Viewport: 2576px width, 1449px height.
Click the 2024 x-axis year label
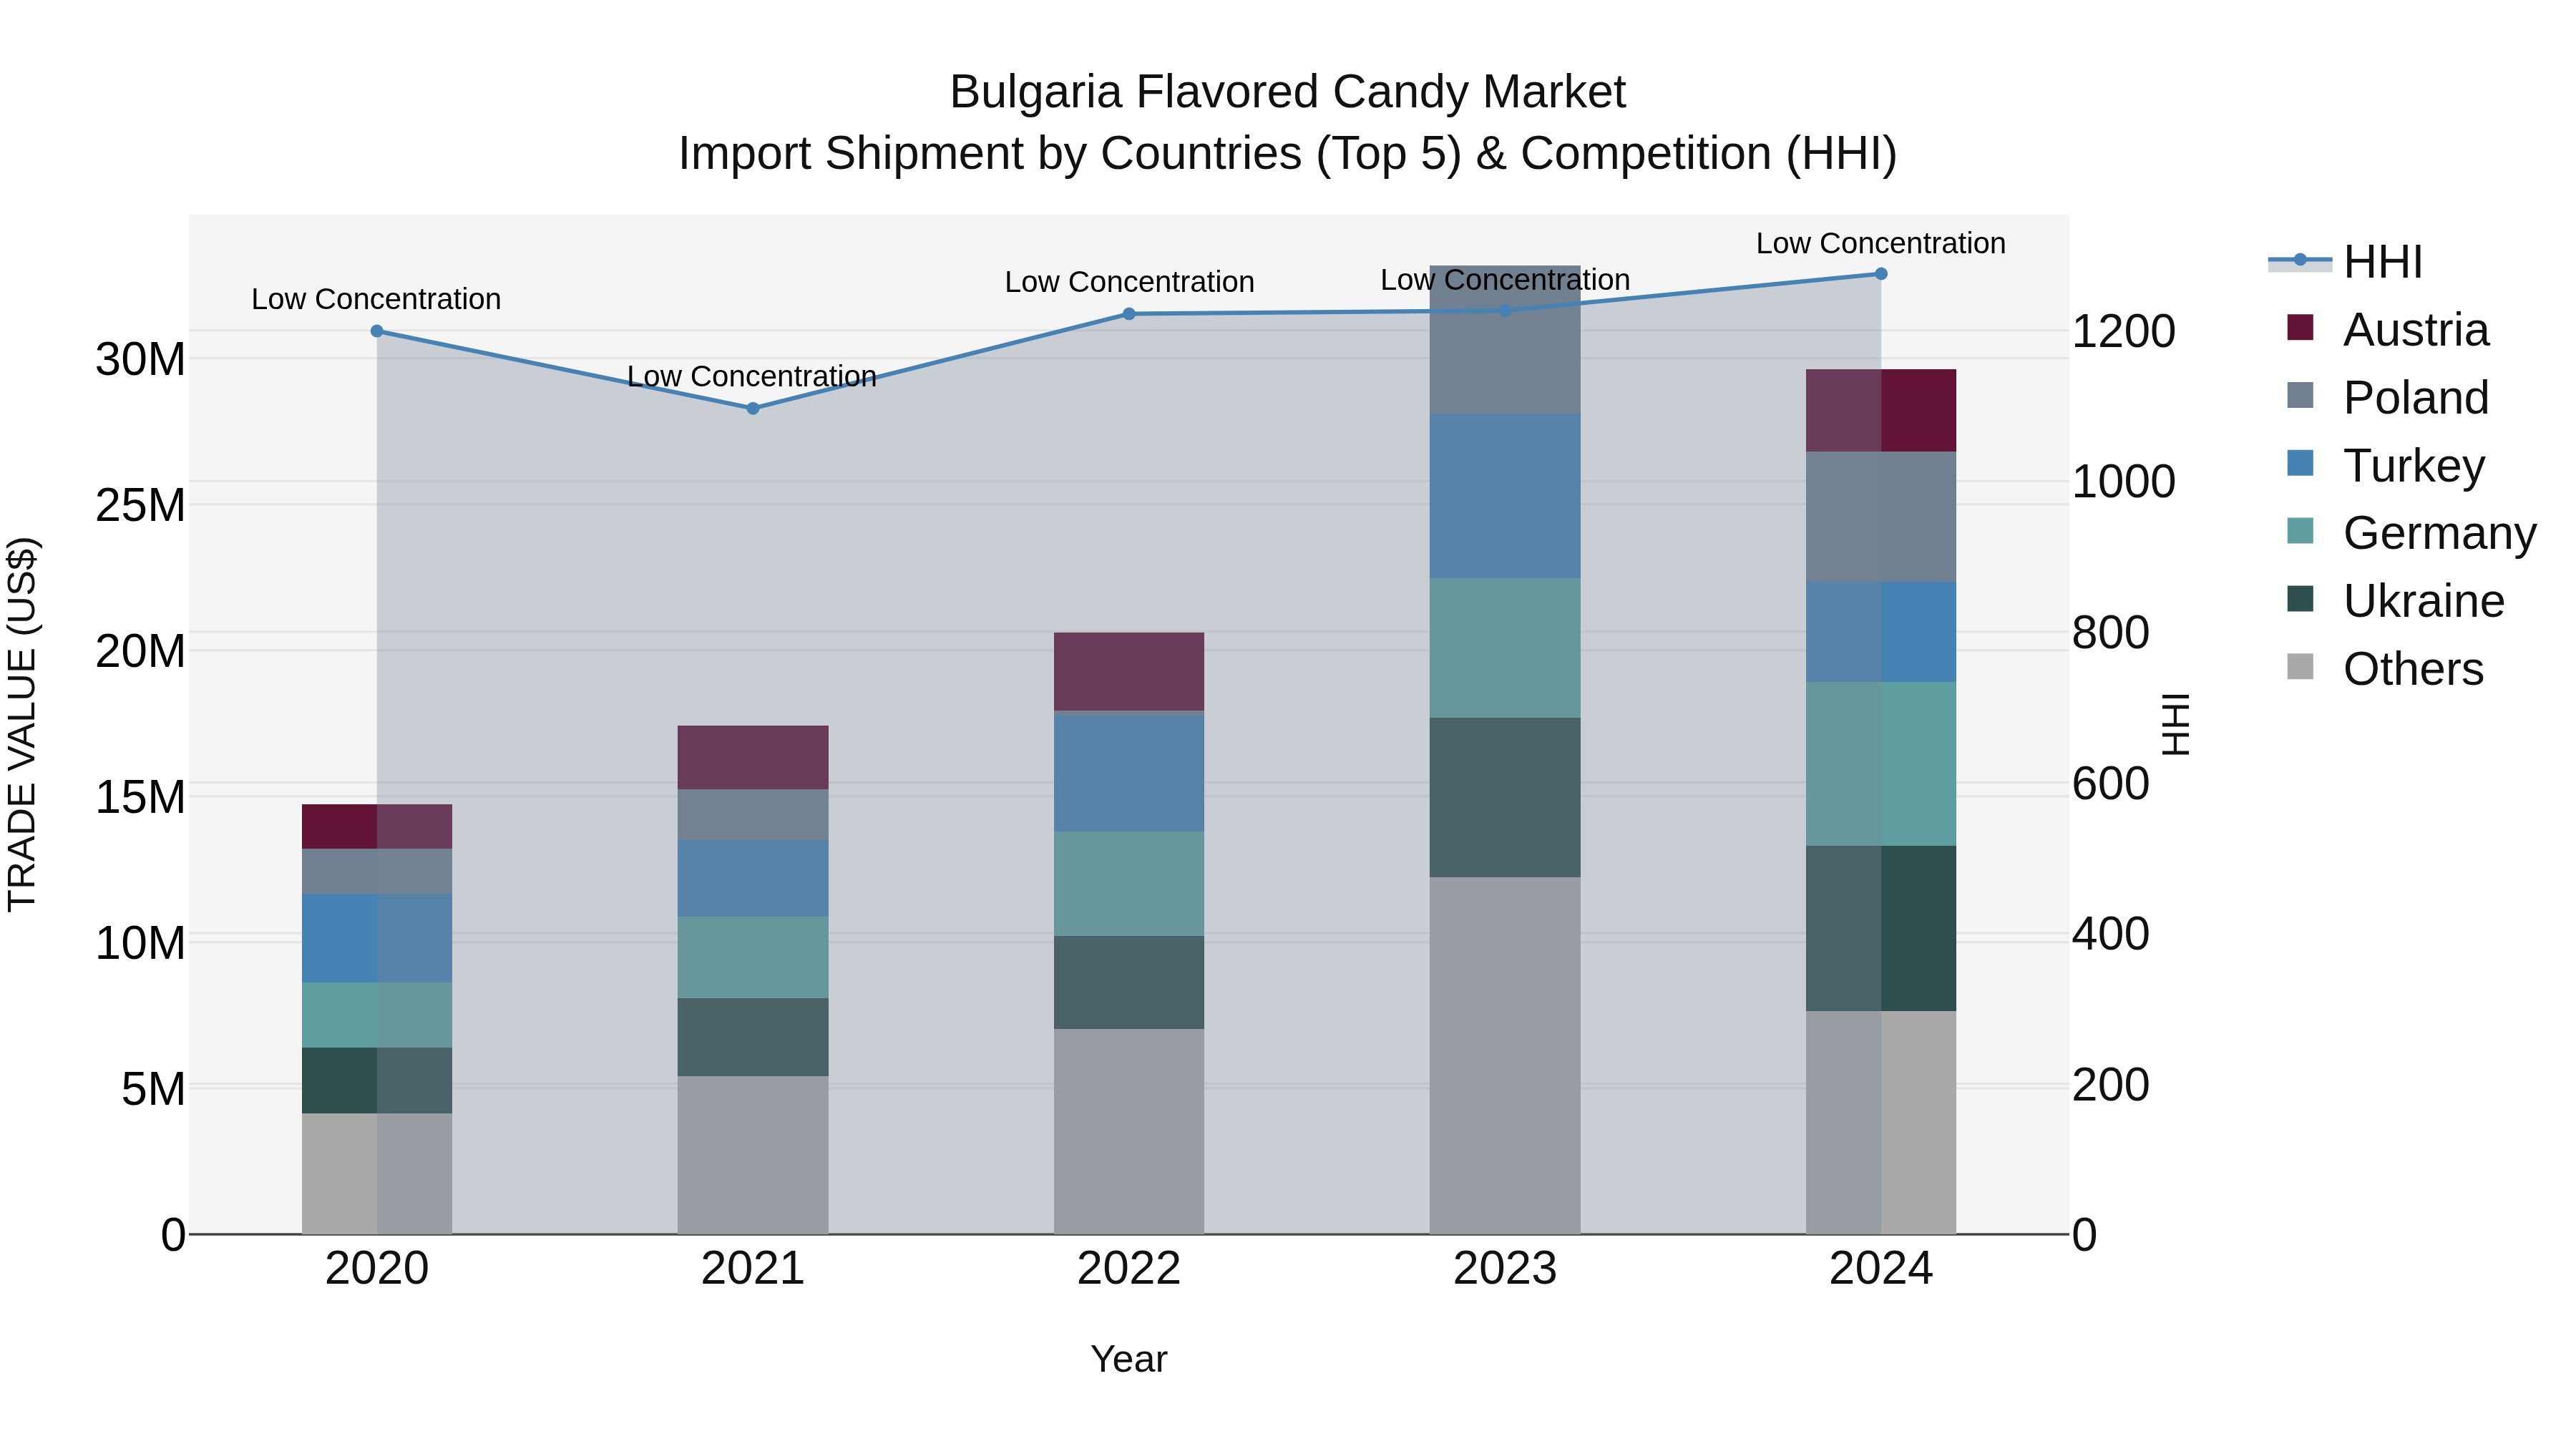[1881, 1269]
